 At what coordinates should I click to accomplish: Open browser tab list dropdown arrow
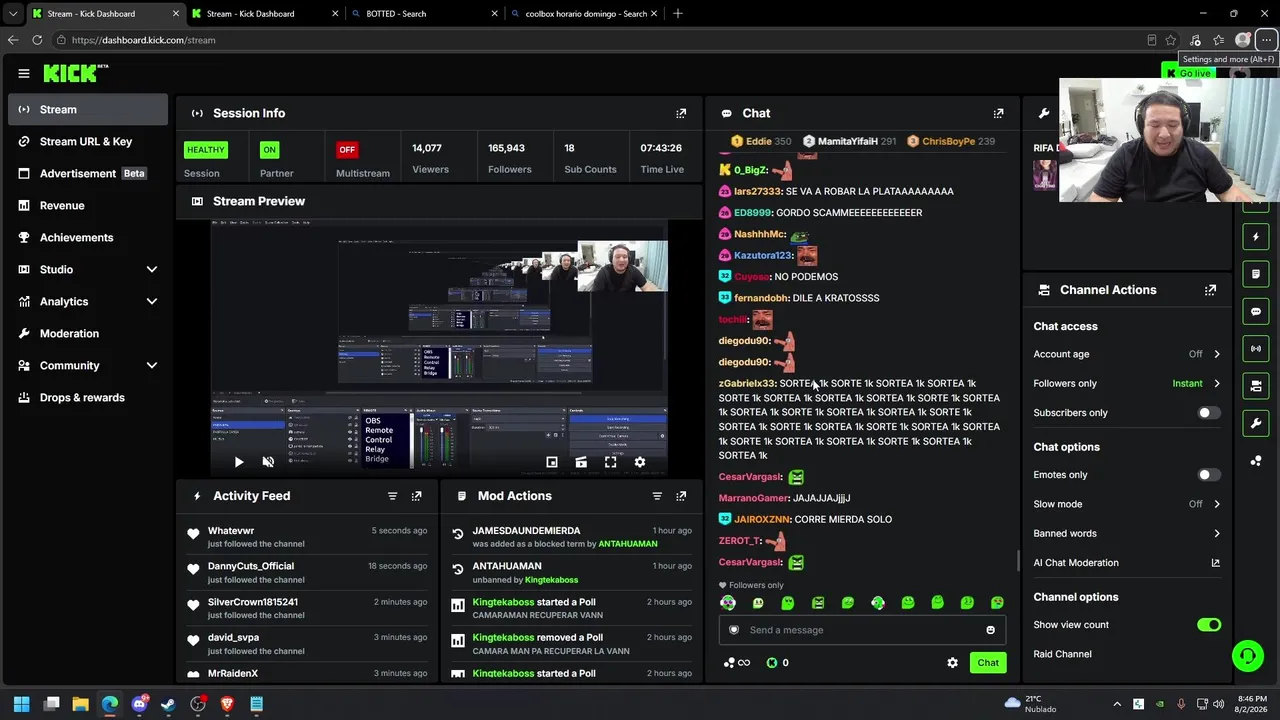13,14
